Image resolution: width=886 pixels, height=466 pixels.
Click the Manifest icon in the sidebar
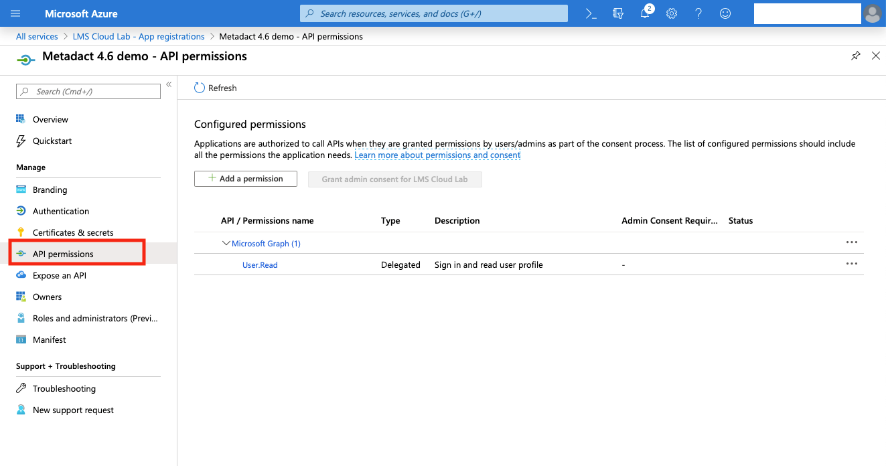pyautogui.click(x=21, y=339)
